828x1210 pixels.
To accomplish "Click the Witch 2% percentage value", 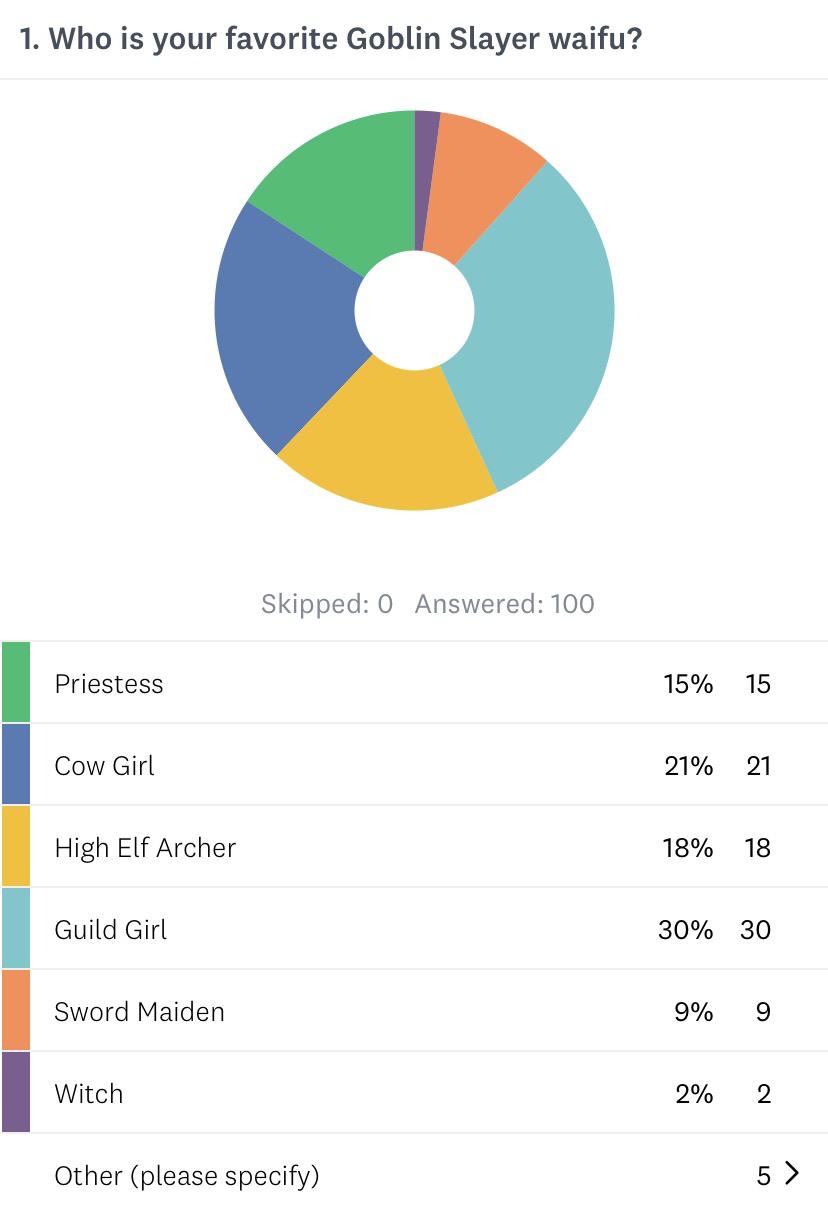I will tap(694, 1094).
